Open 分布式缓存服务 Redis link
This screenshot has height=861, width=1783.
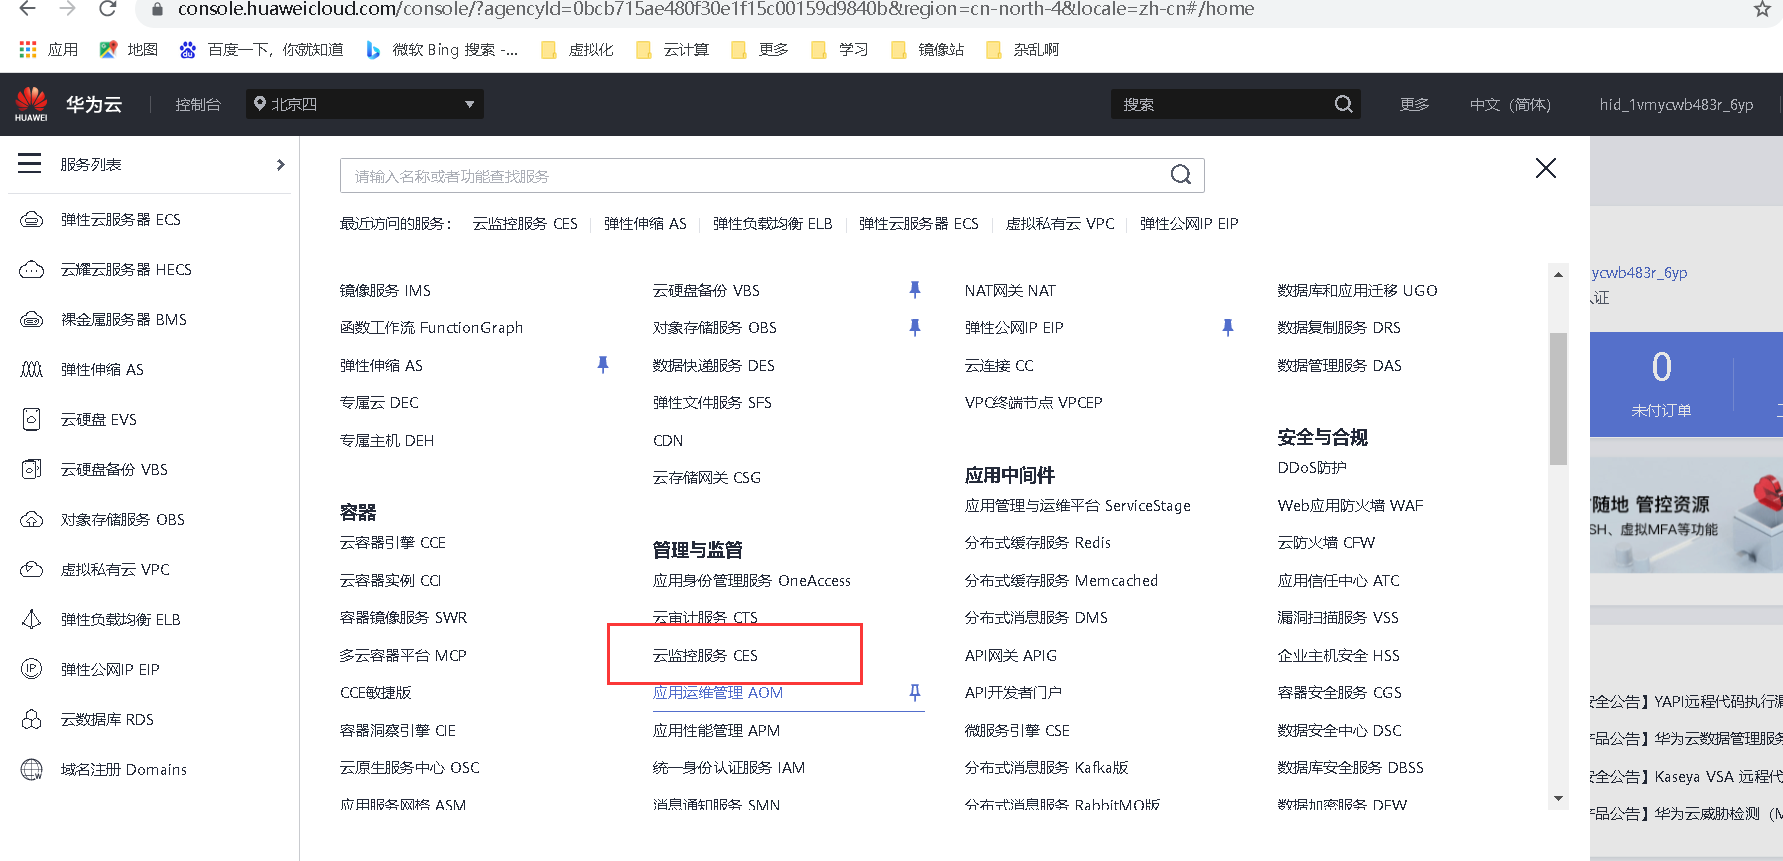coord(1038,542)
